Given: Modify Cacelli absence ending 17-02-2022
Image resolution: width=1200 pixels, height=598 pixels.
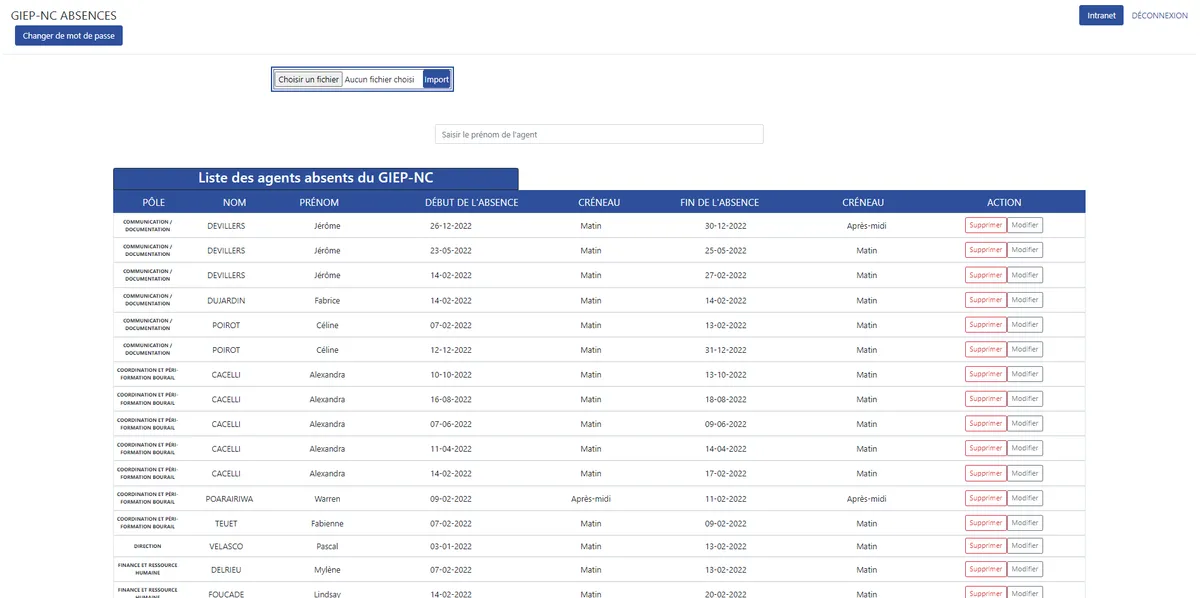Looking at the screenshot, I should (x=1025, y=473).
